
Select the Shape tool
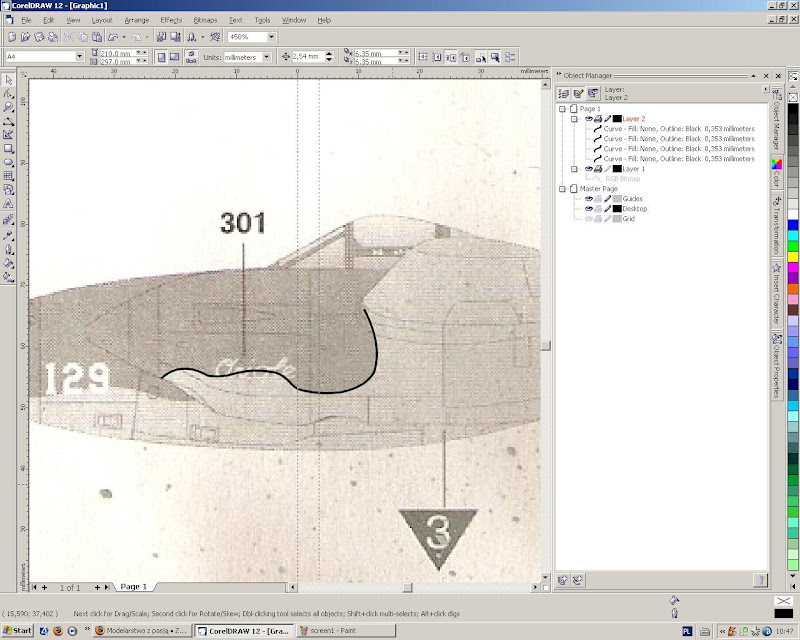pyautogui.click(x=8, y=93)
